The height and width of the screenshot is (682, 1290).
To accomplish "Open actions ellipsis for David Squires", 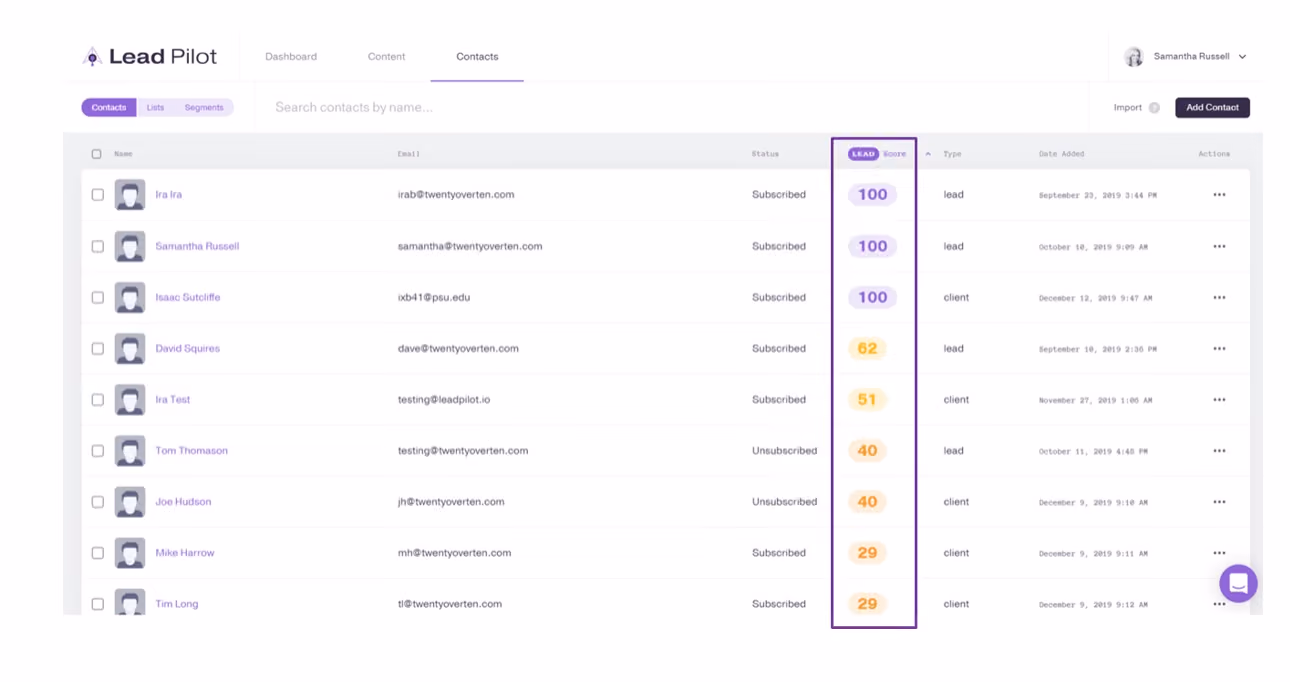I will point(1219,349).
